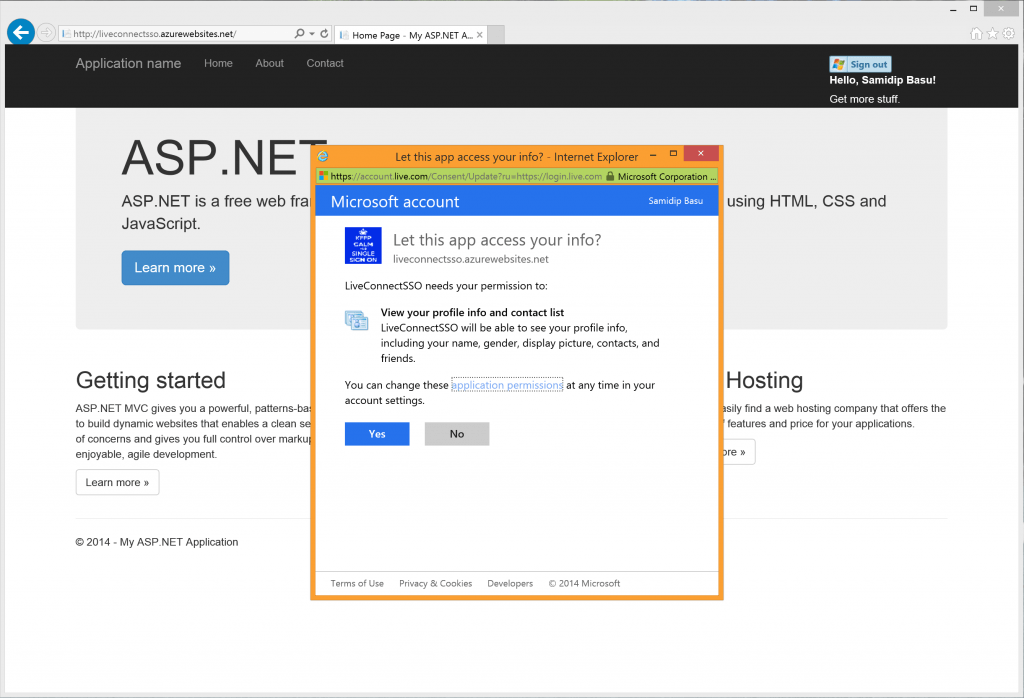Viewport: 1024px width, 698px height.
Task: Open the Contact nav menu item
Action: (325, 63)
